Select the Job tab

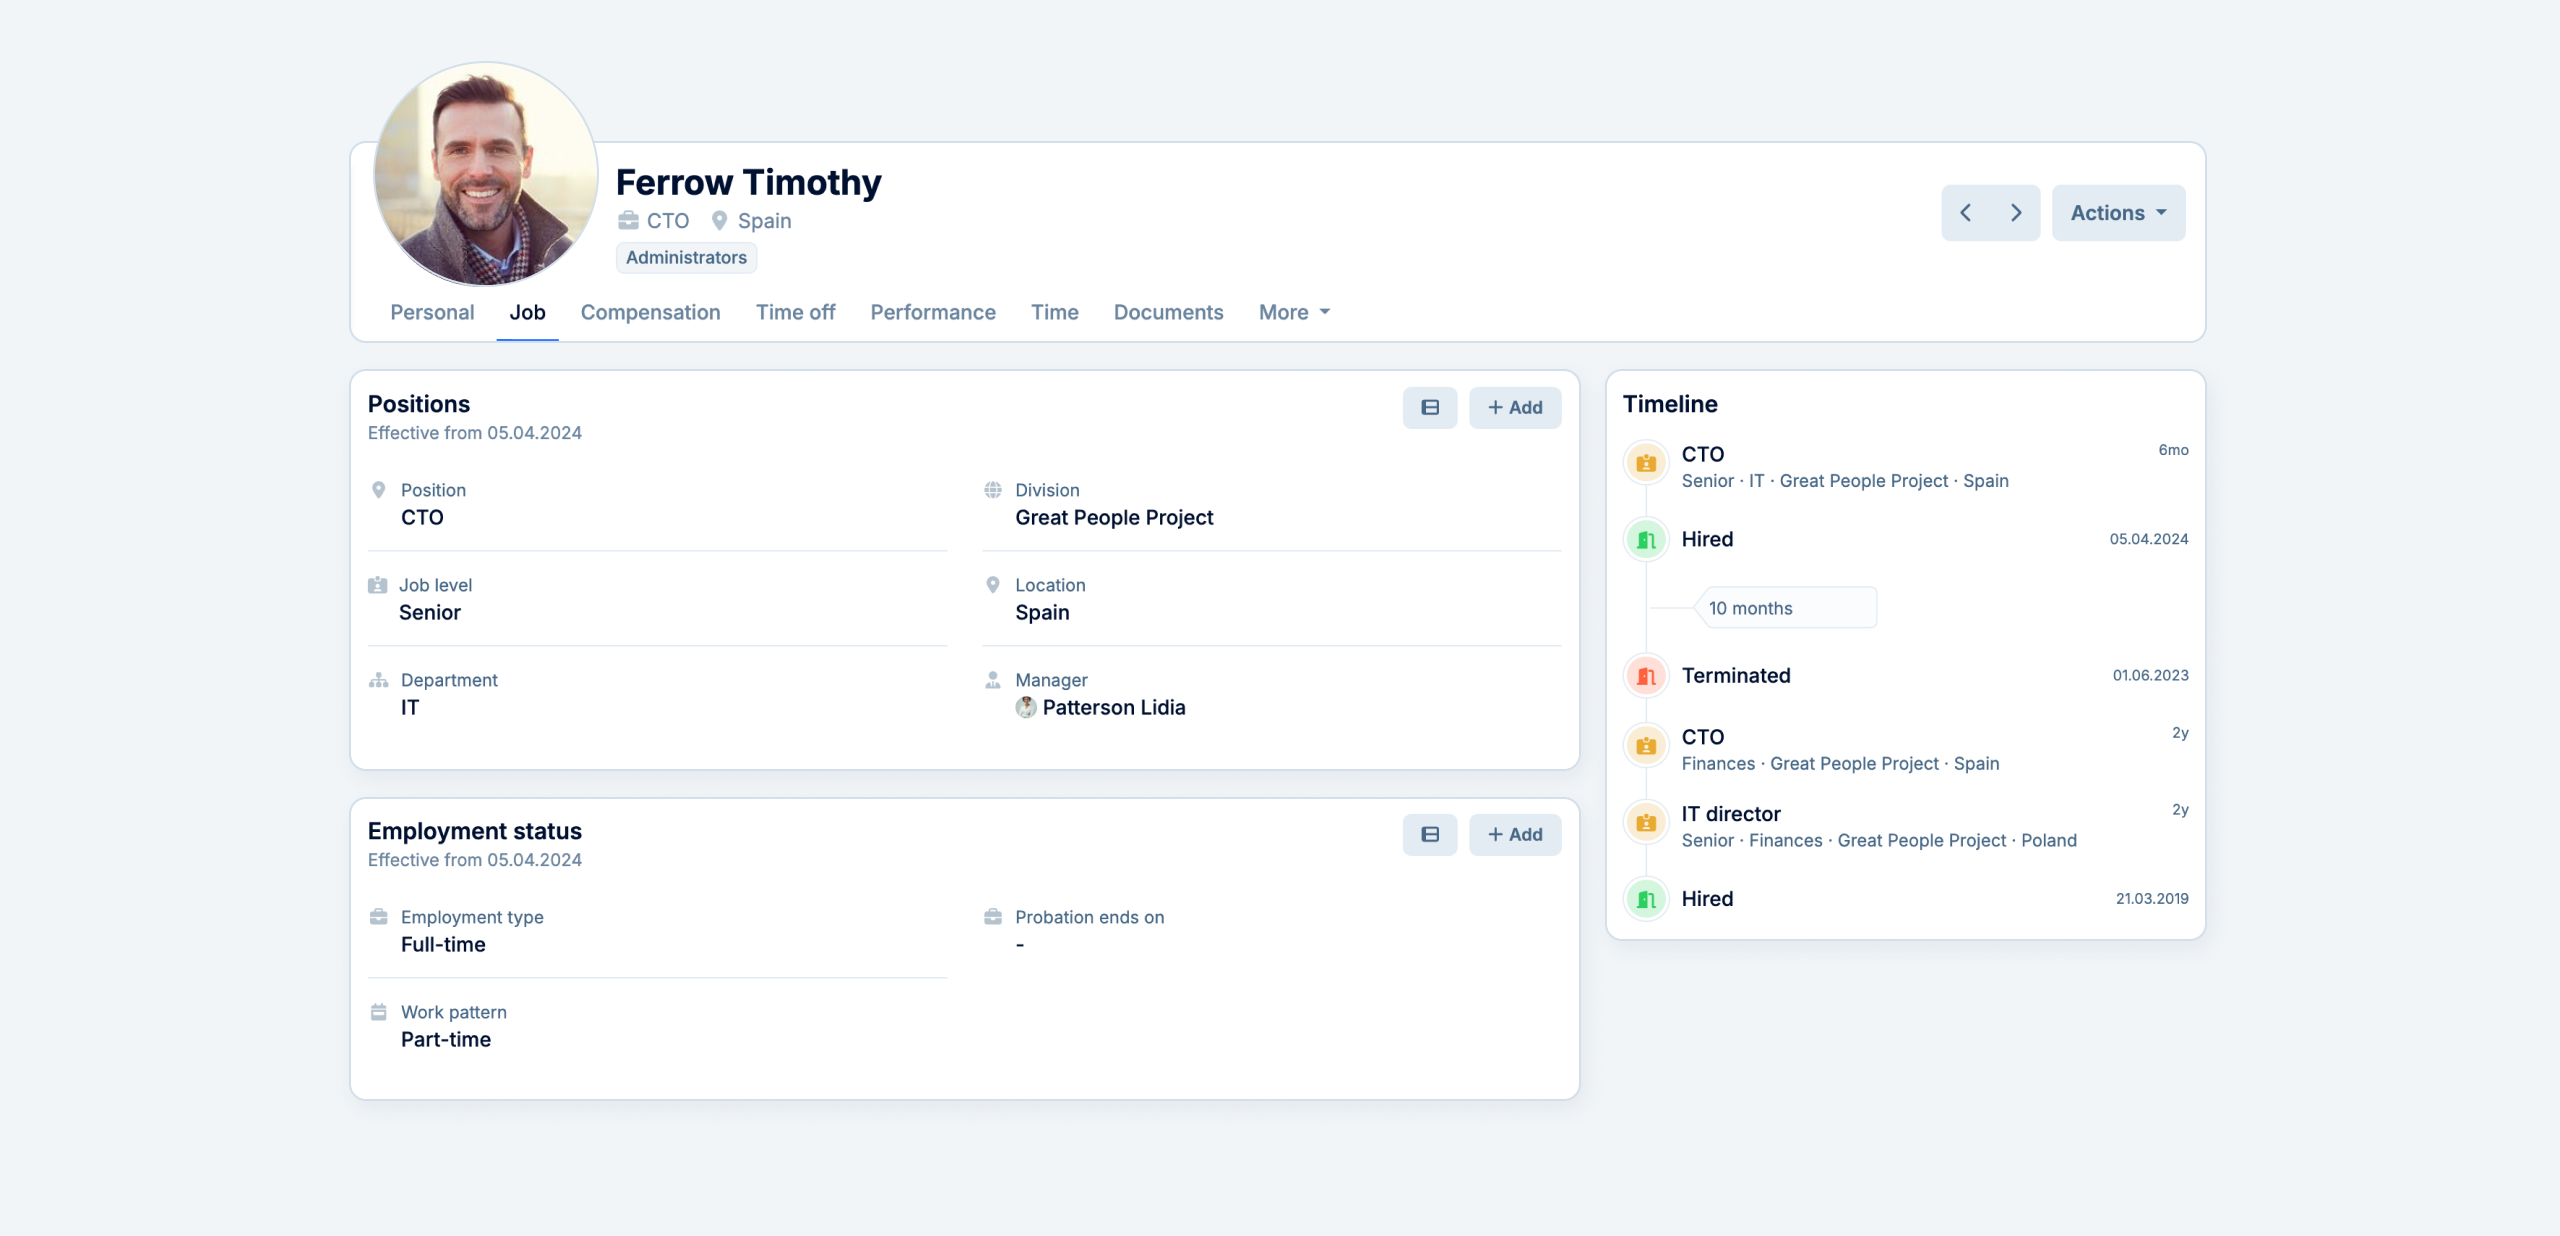click(x=527, y=312)
